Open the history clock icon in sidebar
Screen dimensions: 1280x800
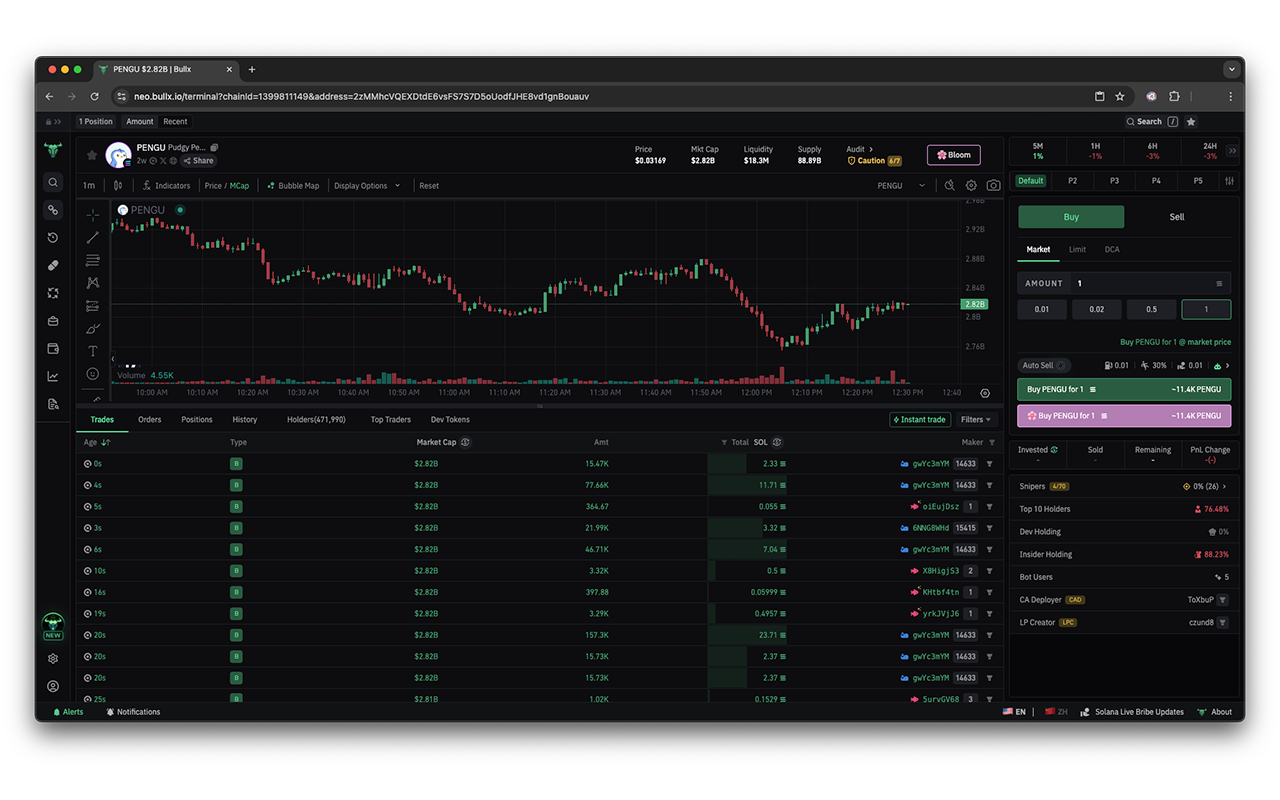point(53,238)
